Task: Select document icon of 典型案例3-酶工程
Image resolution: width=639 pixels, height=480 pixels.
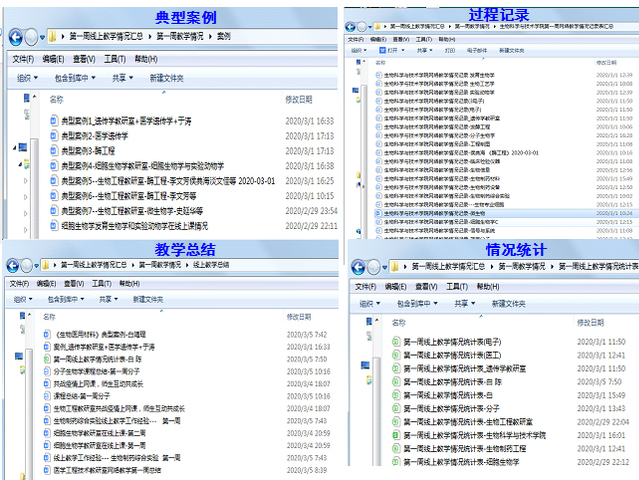Action: pyautogui.click(x=54, y=150)
